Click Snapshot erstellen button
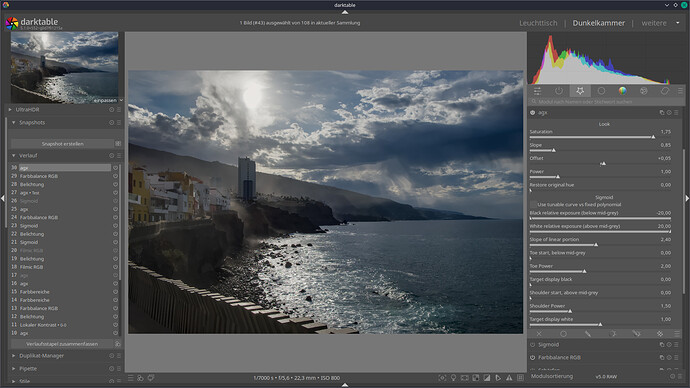 tap(62, 144)
